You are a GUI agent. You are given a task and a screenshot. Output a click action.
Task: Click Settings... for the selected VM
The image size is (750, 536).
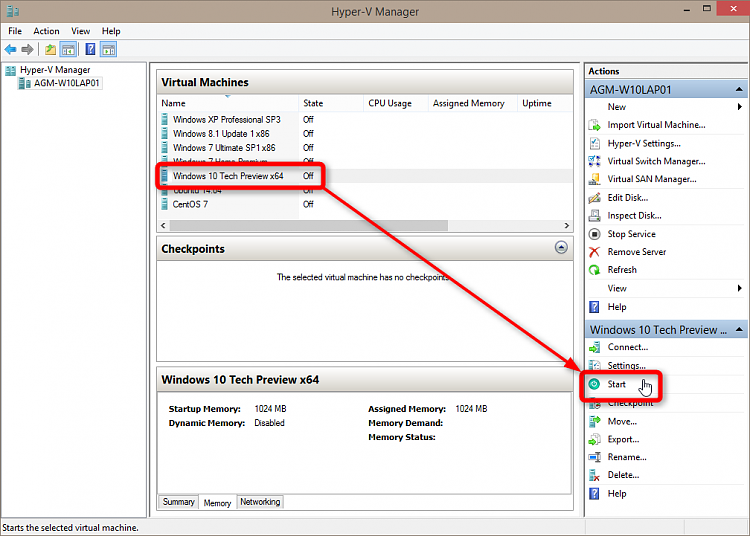pos(627,365)
